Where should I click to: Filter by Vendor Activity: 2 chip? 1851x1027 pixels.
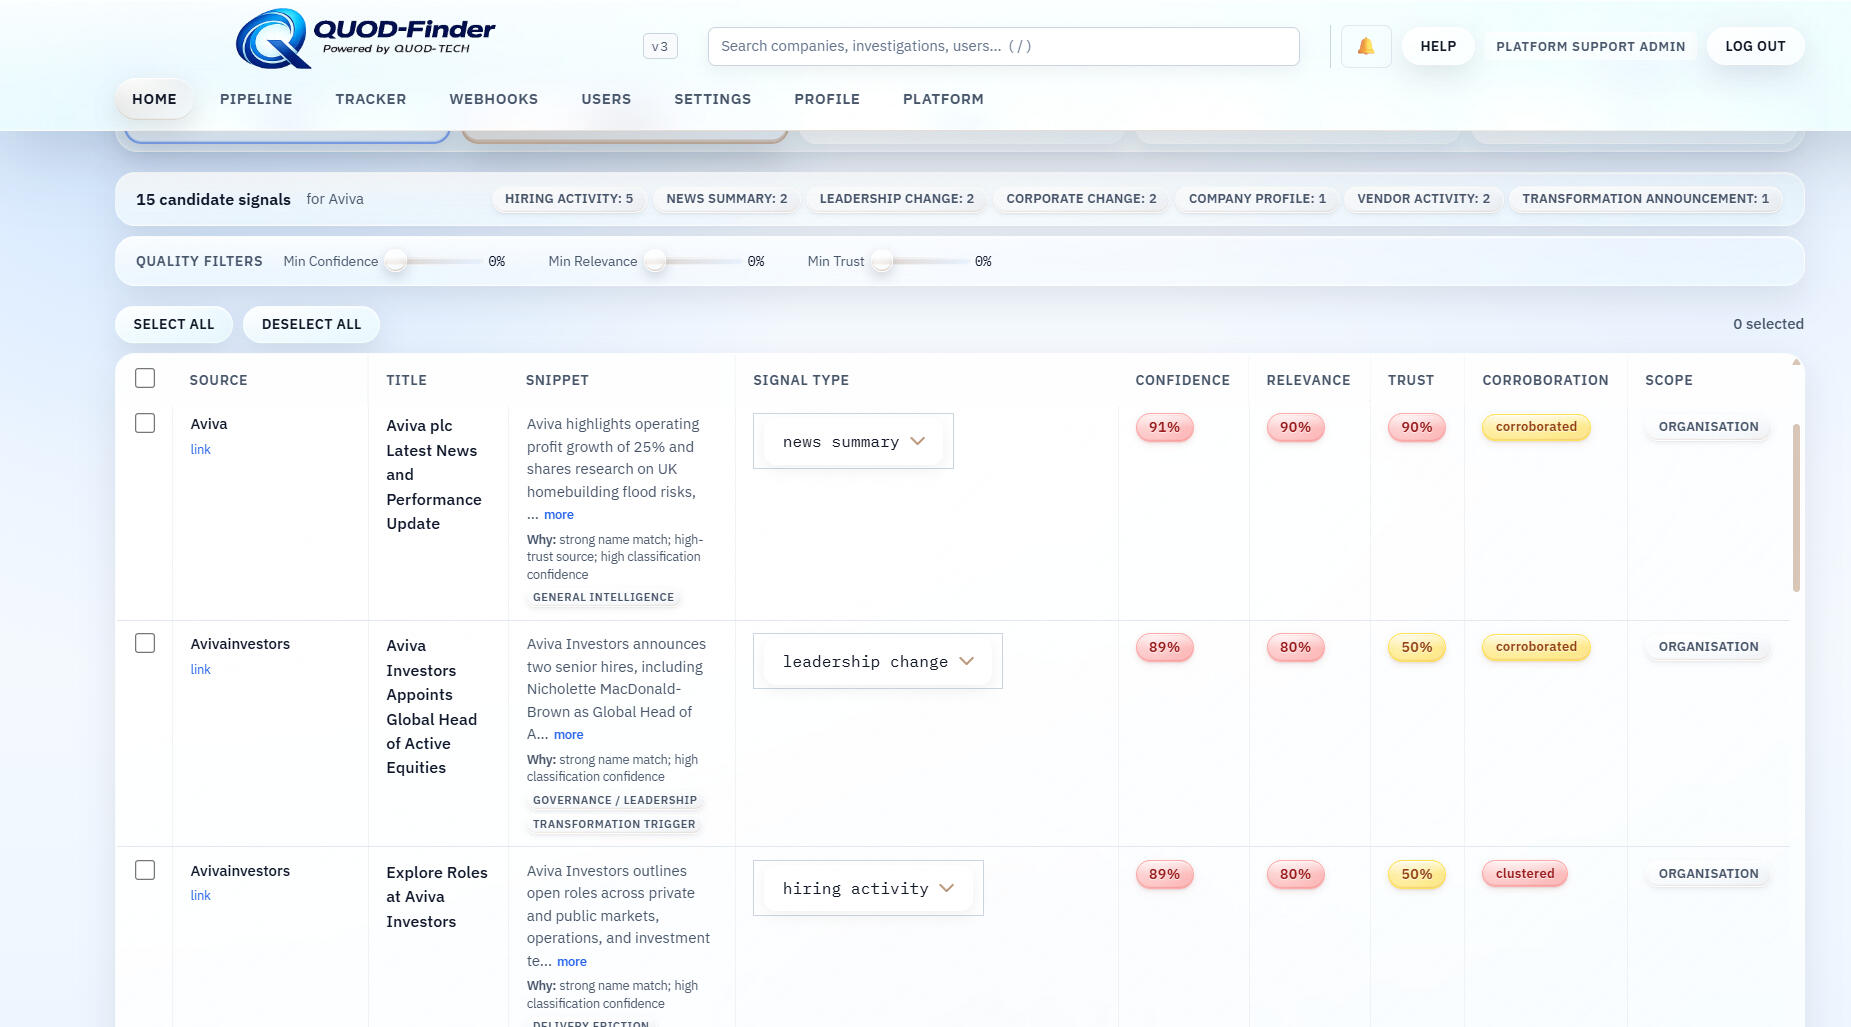(1423, 199)
